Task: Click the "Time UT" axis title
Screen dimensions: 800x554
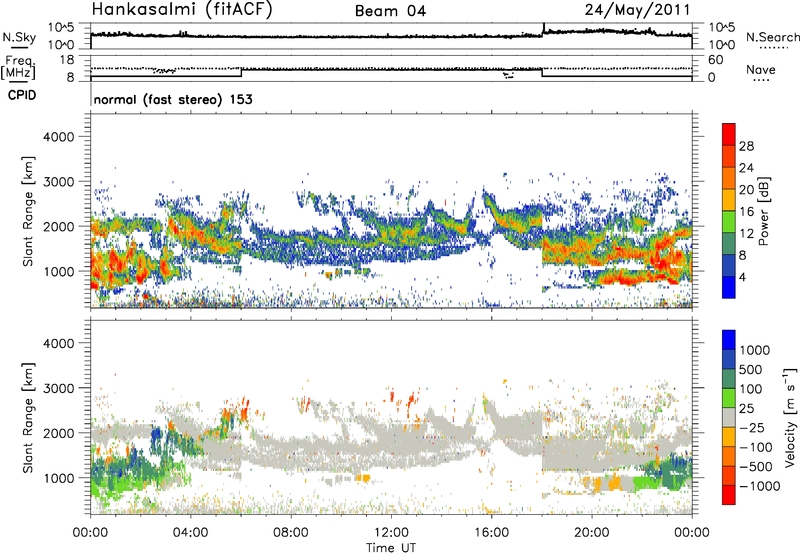Action: tap(391, 548)
